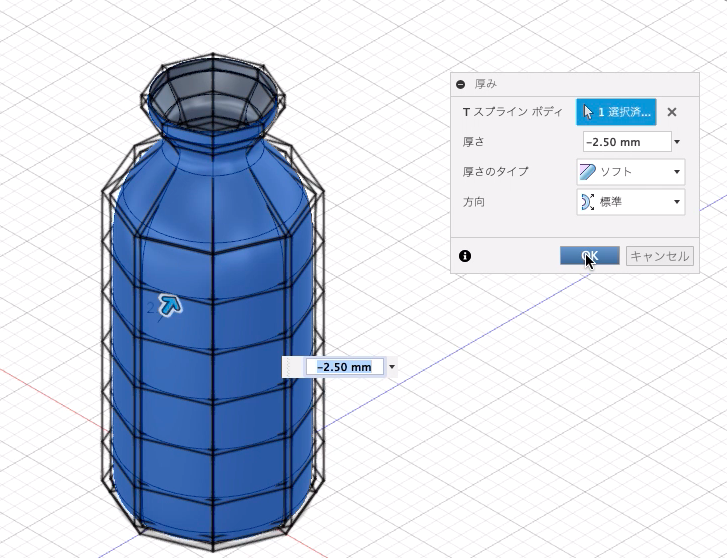Open the 厚さ value dropdown arrow

click(677, 141)
